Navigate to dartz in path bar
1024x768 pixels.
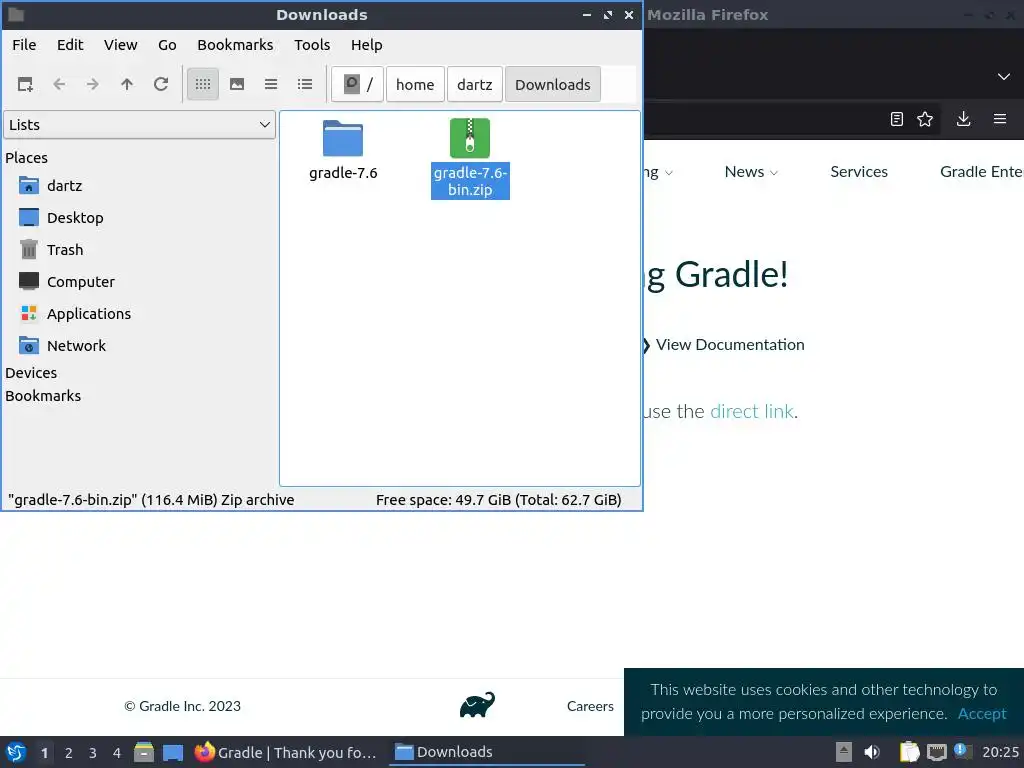click(x=475, y=84)
